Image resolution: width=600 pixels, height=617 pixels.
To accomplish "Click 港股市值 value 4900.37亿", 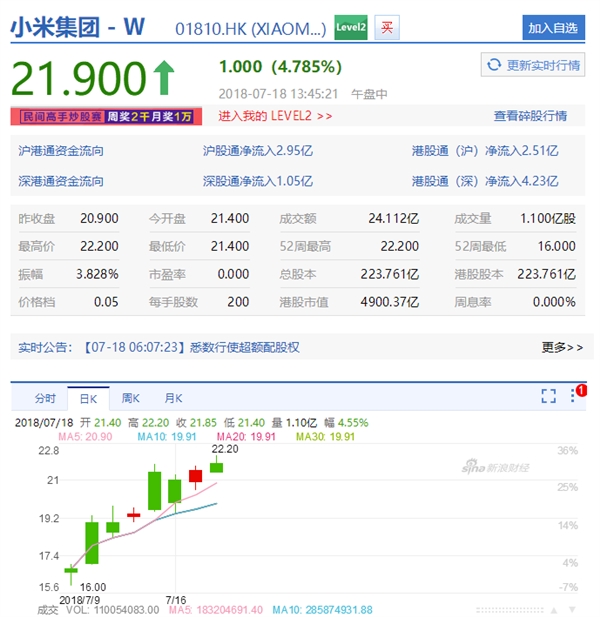I will (x=390, y=302).
